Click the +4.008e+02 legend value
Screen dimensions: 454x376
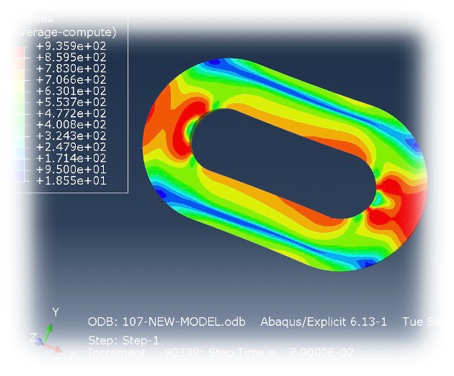click(71, 125)
